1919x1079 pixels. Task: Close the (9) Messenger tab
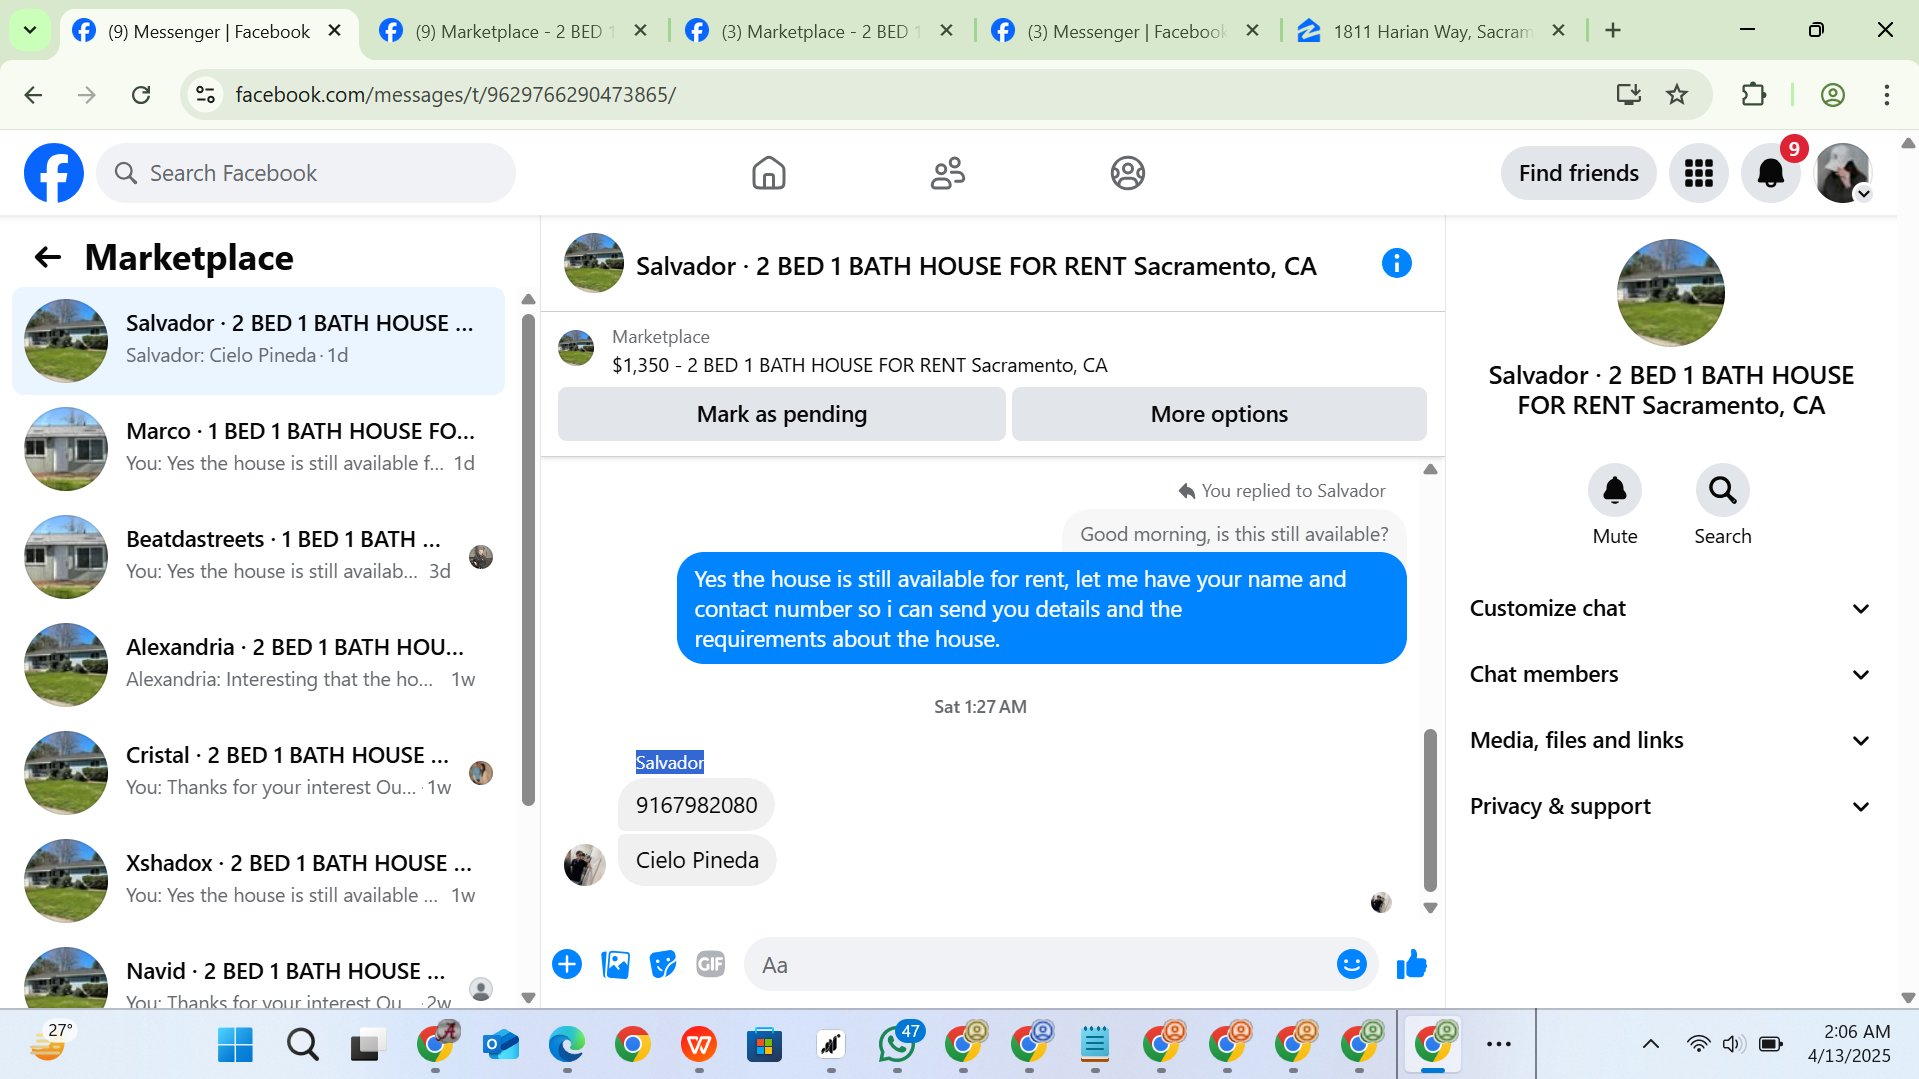(335, 31)
